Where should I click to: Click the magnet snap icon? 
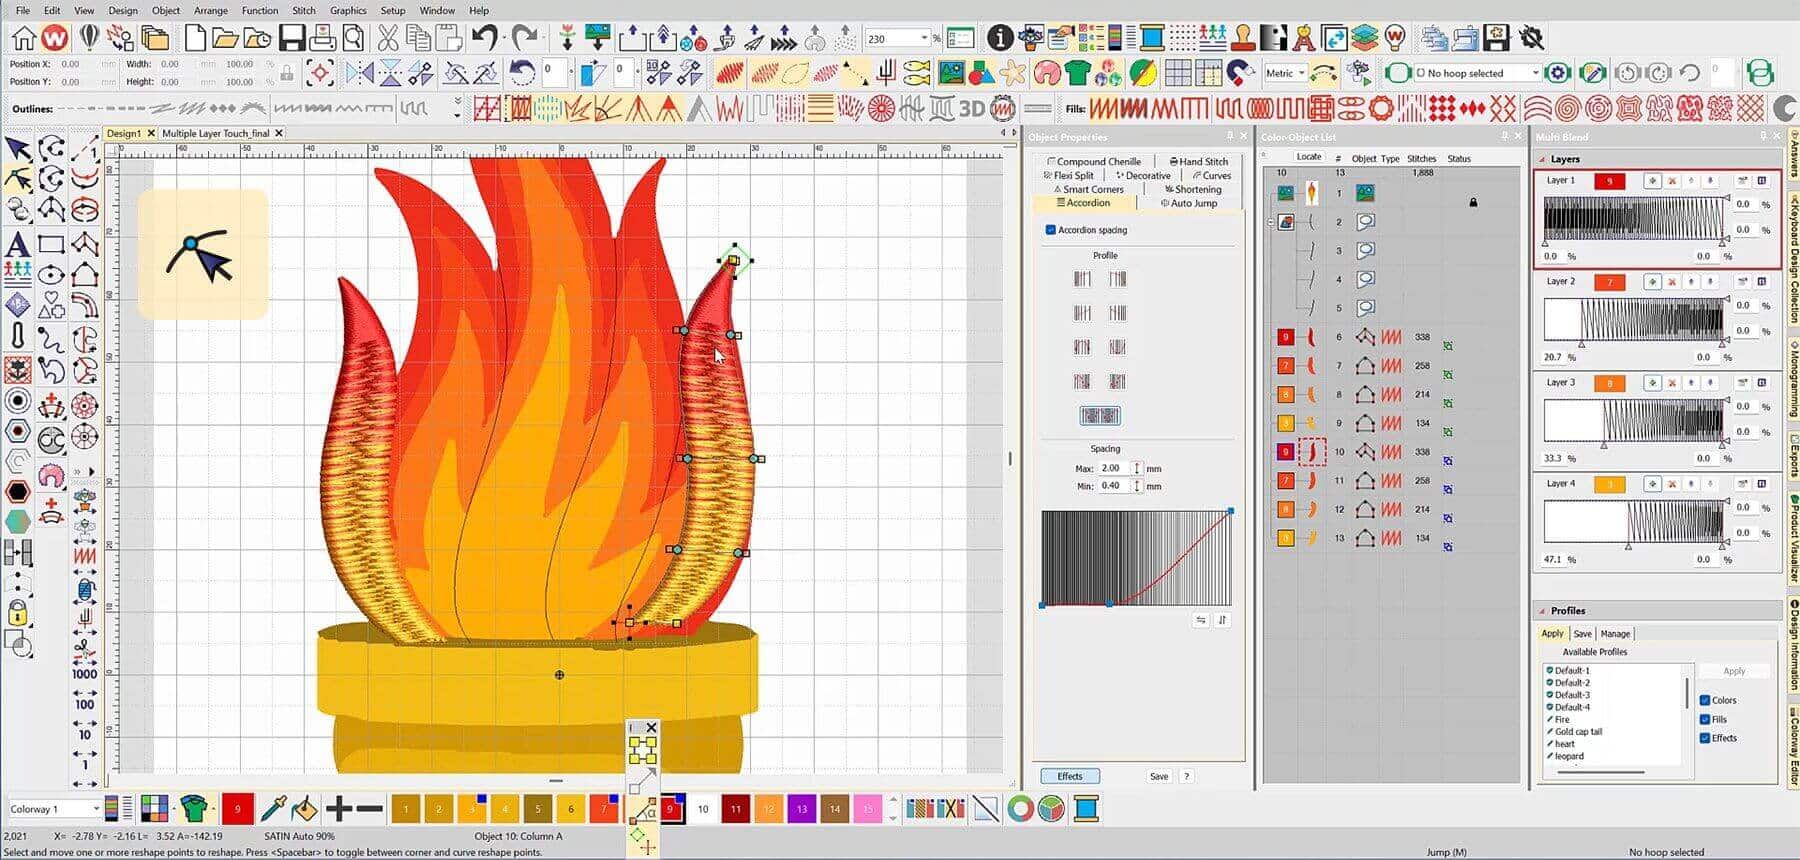pyautogui.click(x=1241, y=73)
